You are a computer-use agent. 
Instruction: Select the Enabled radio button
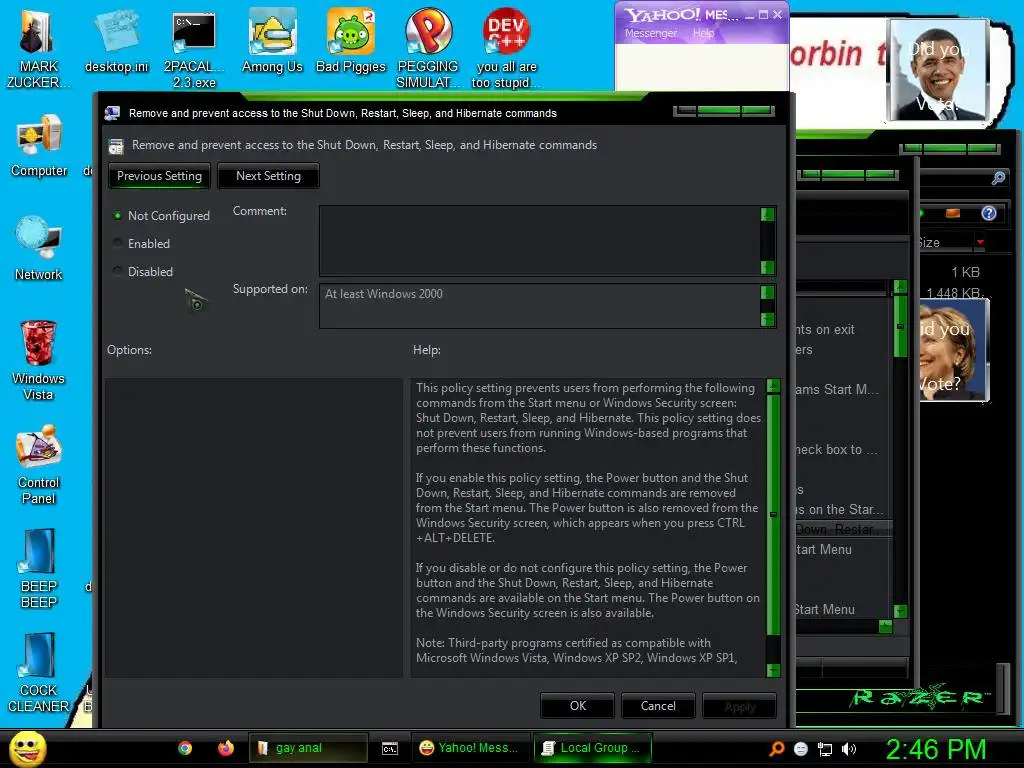[118, 244]
